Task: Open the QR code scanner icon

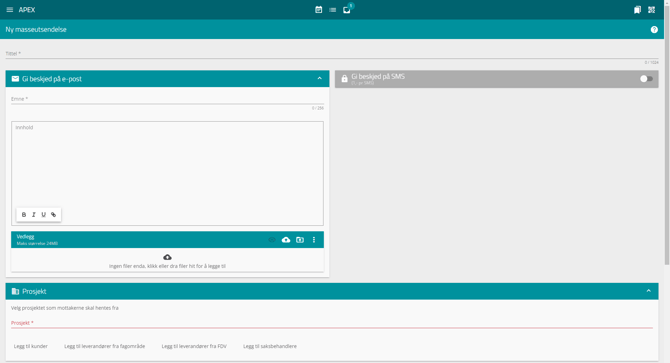Action: click(x=651, y=10)
